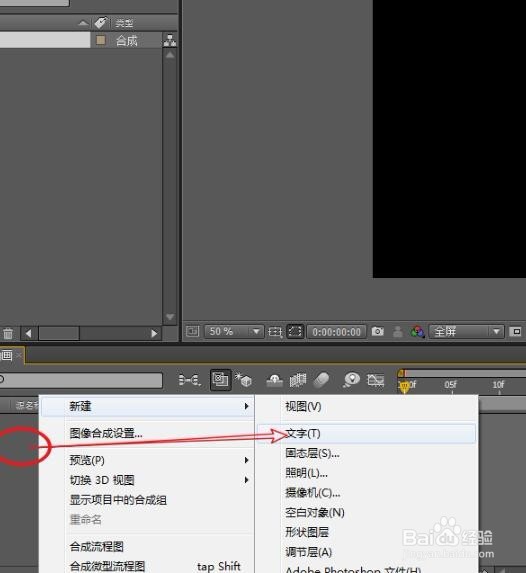Viewport: 526px width, 573px height.
Task: Click the sort direction arrow in header
Action: pos(83,23)
